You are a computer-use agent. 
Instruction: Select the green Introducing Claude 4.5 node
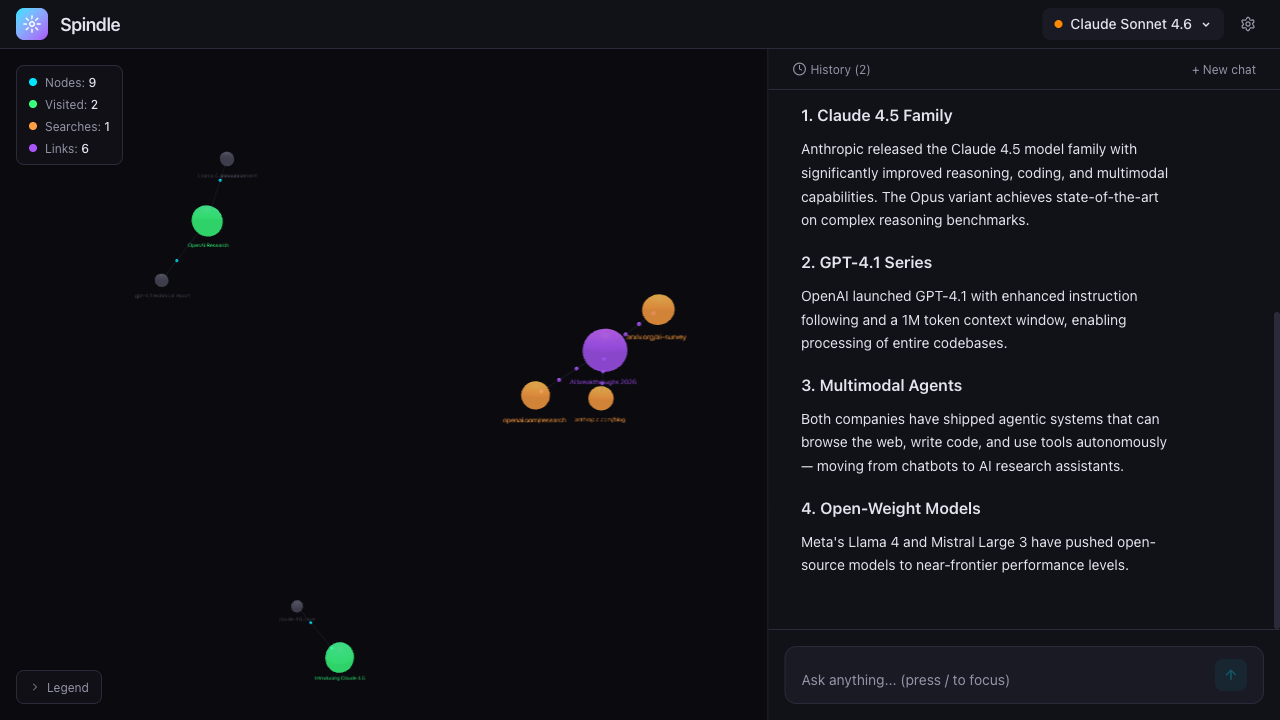[340, 658]
